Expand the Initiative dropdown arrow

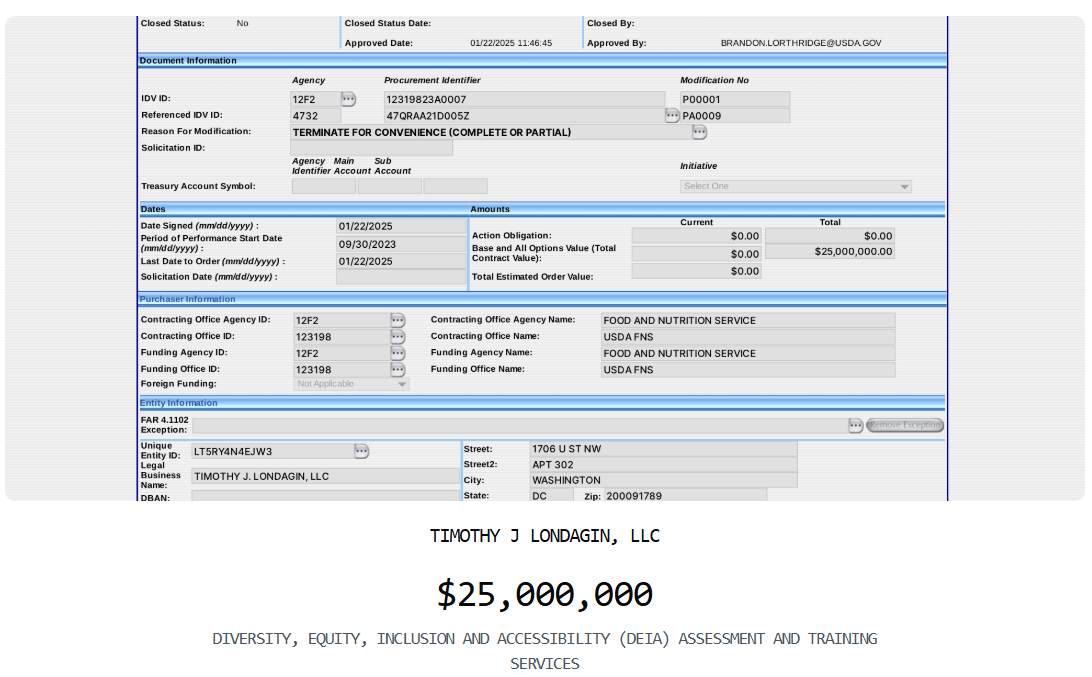[904, 186]
